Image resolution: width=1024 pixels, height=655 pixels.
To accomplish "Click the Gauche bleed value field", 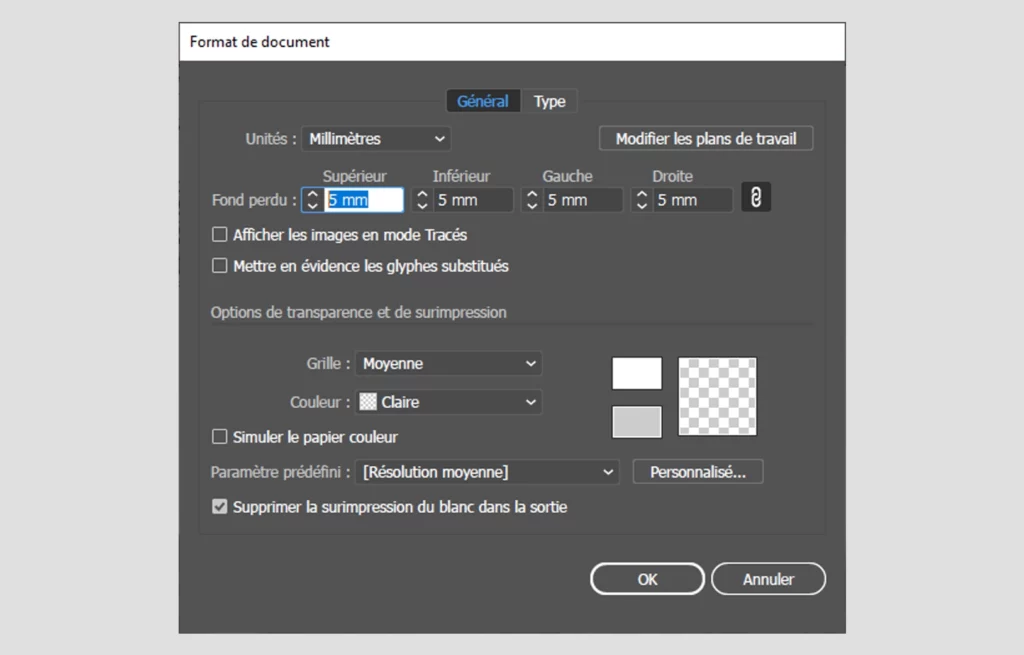I will point(583,200).
